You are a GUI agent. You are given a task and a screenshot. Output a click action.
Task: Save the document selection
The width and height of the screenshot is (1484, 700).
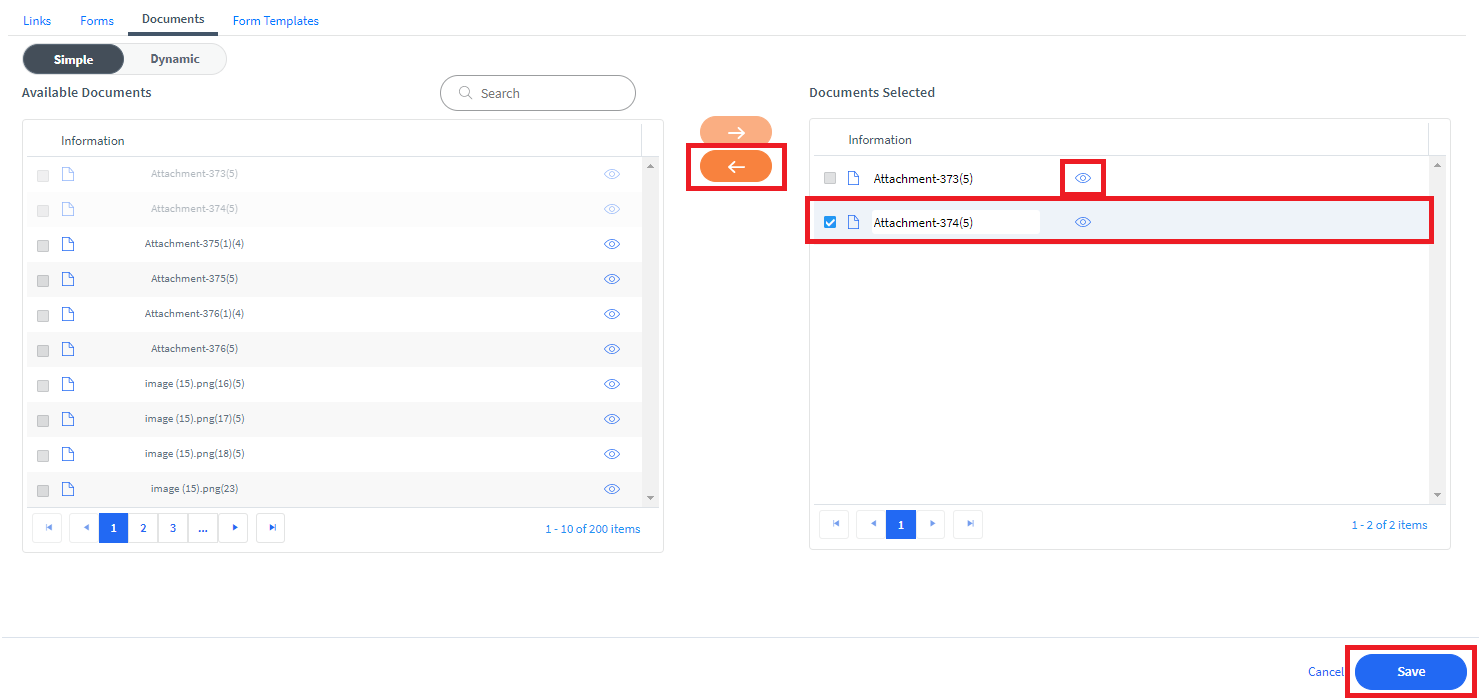[1411, 672]
